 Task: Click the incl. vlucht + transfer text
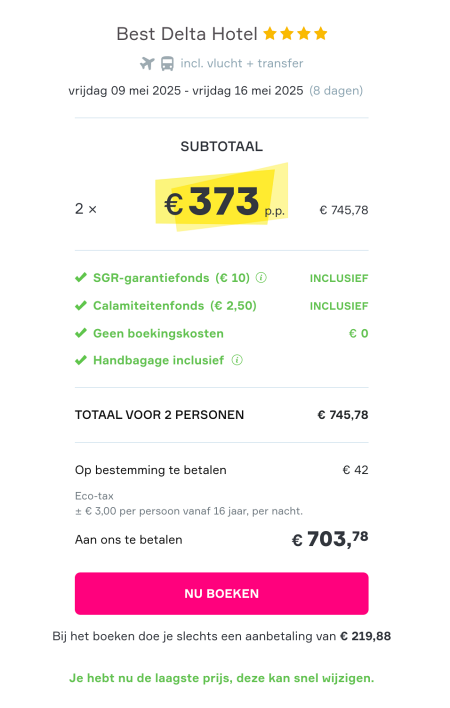click(241, 63)
